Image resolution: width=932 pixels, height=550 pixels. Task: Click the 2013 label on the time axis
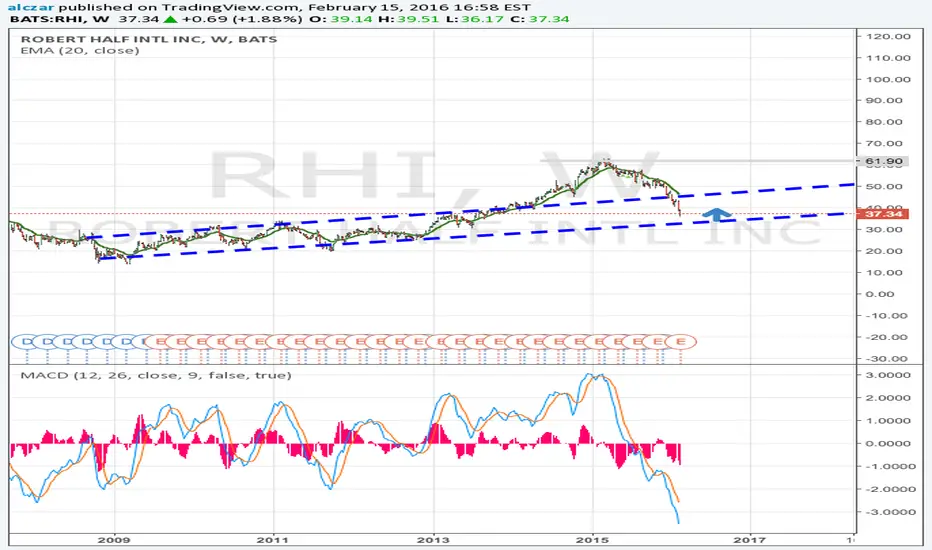point(433,540)
